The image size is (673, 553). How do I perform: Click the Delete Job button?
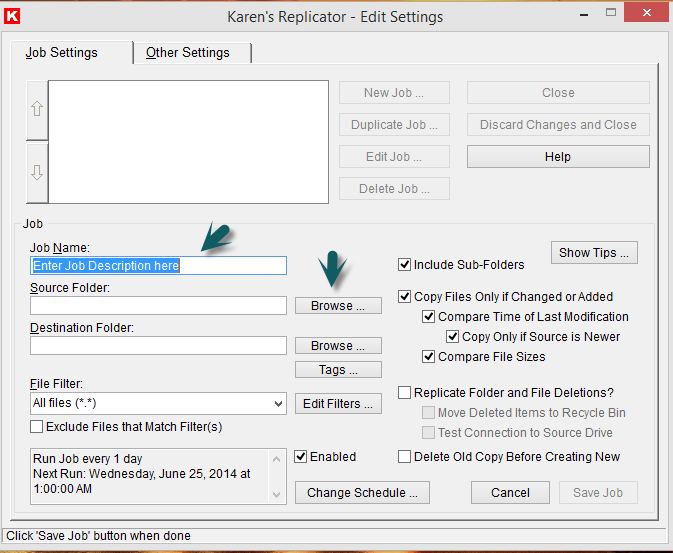[x=394, y=188]
